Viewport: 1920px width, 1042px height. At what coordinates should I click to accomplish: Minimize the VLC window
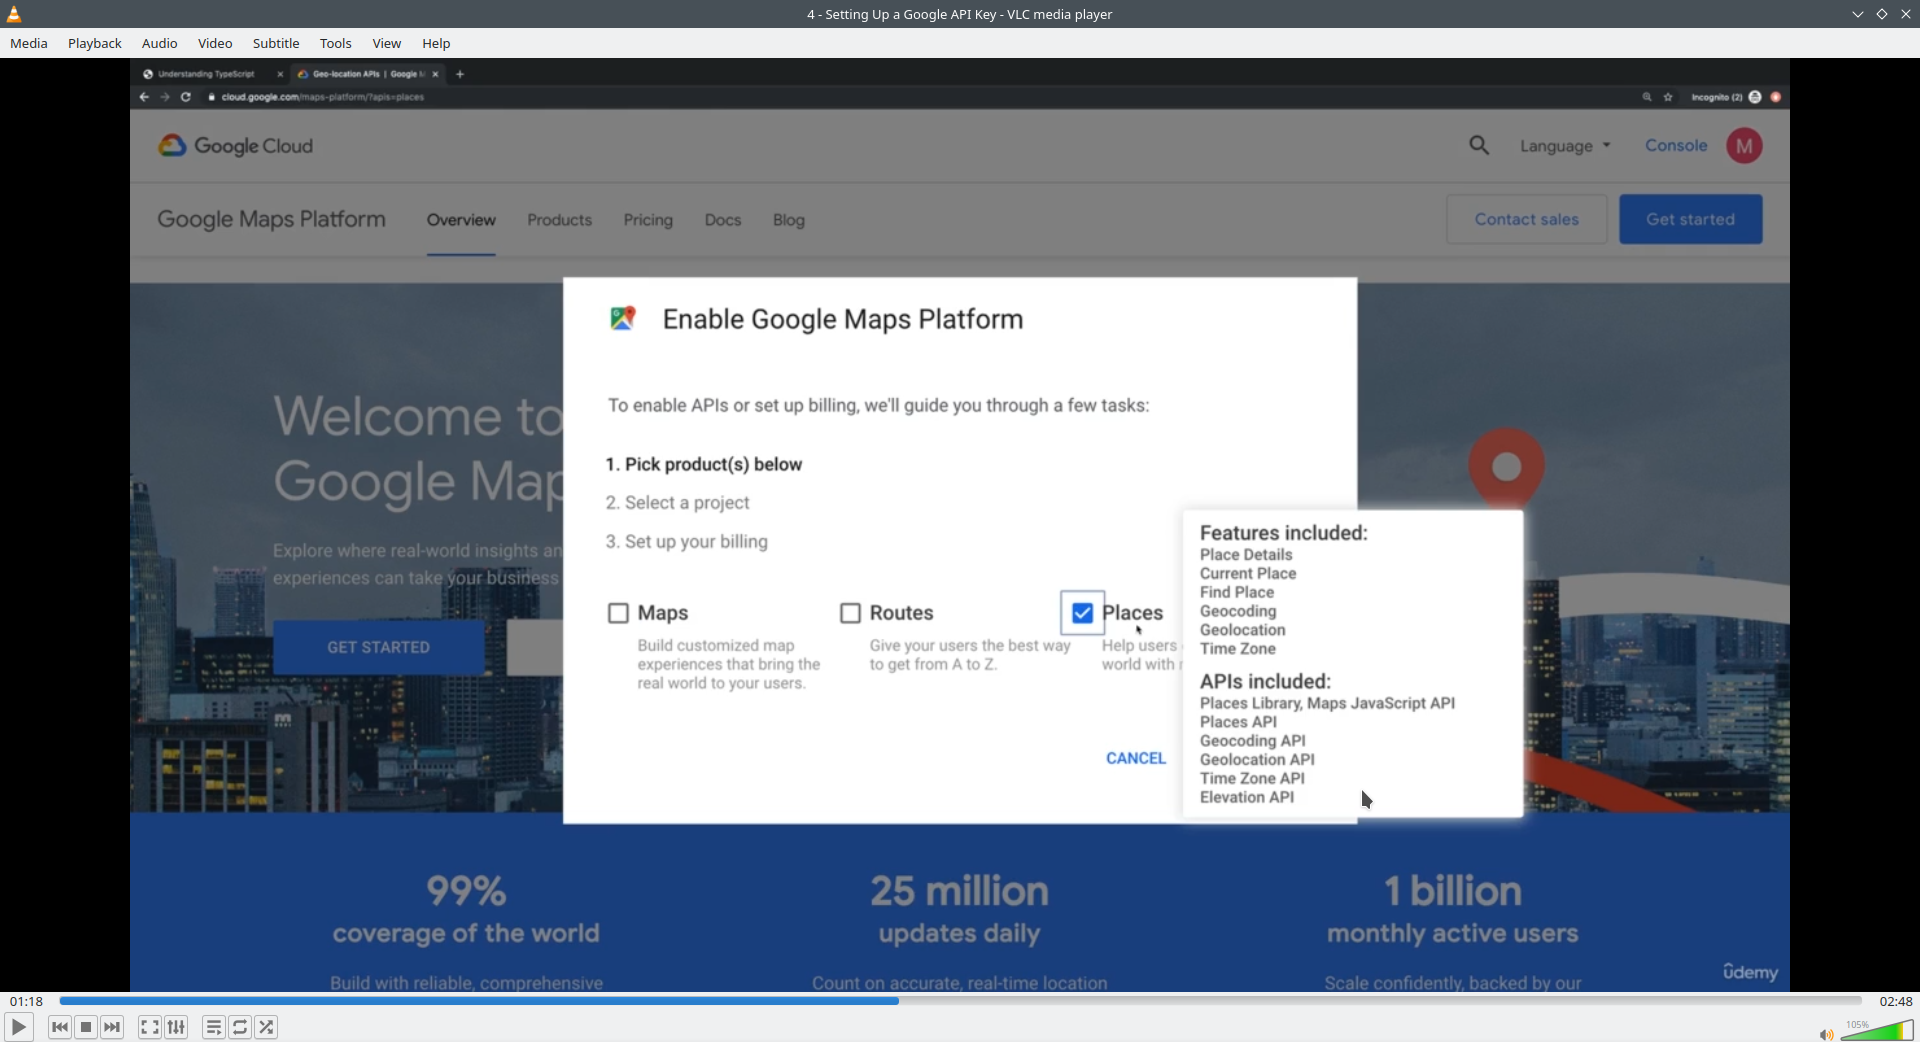(x=1858, y=14)
